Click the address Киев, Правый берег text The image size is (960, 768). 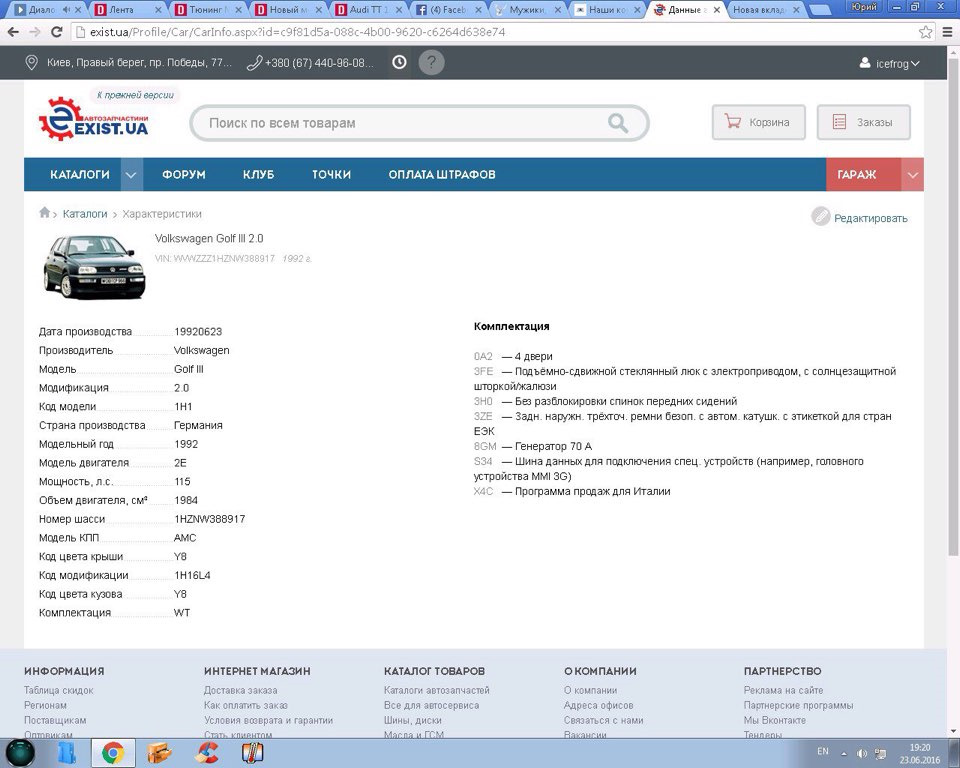click(140, 62)
